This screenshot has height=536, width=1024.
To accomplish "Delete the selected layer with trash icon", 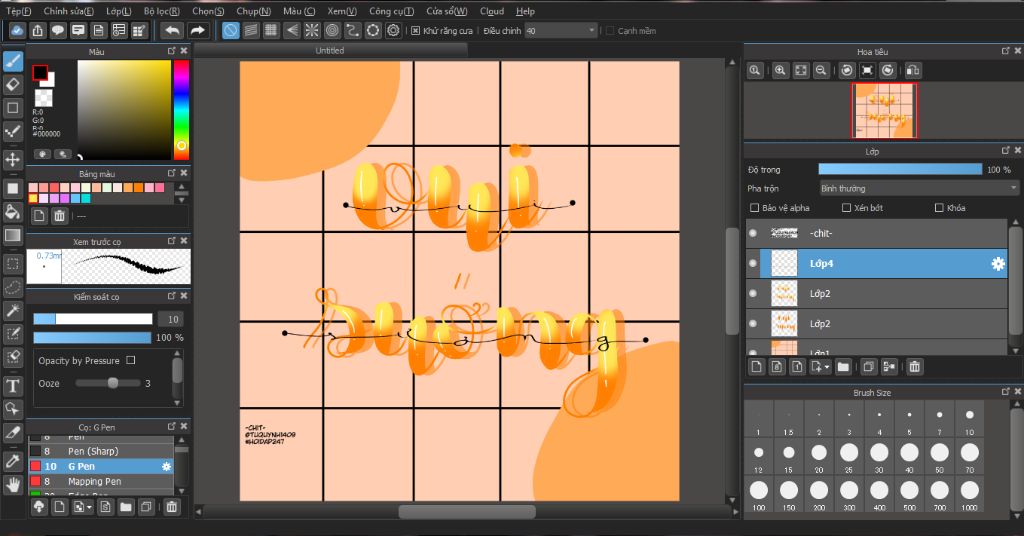I will (914, 367).
